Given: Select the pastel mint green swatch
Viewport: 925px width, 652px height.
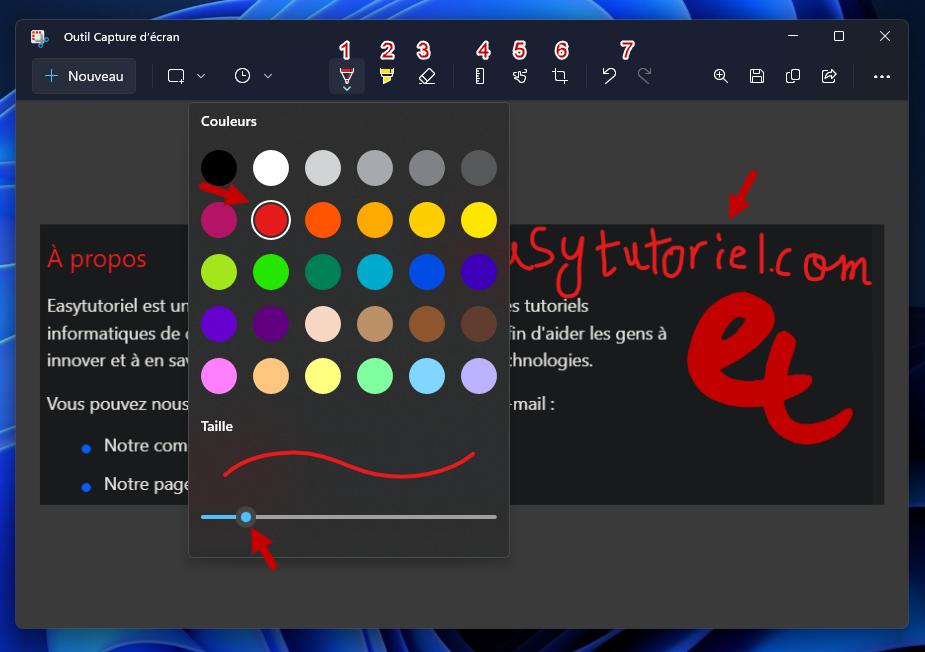Looking at the screenshot, I should pos(375,376).
